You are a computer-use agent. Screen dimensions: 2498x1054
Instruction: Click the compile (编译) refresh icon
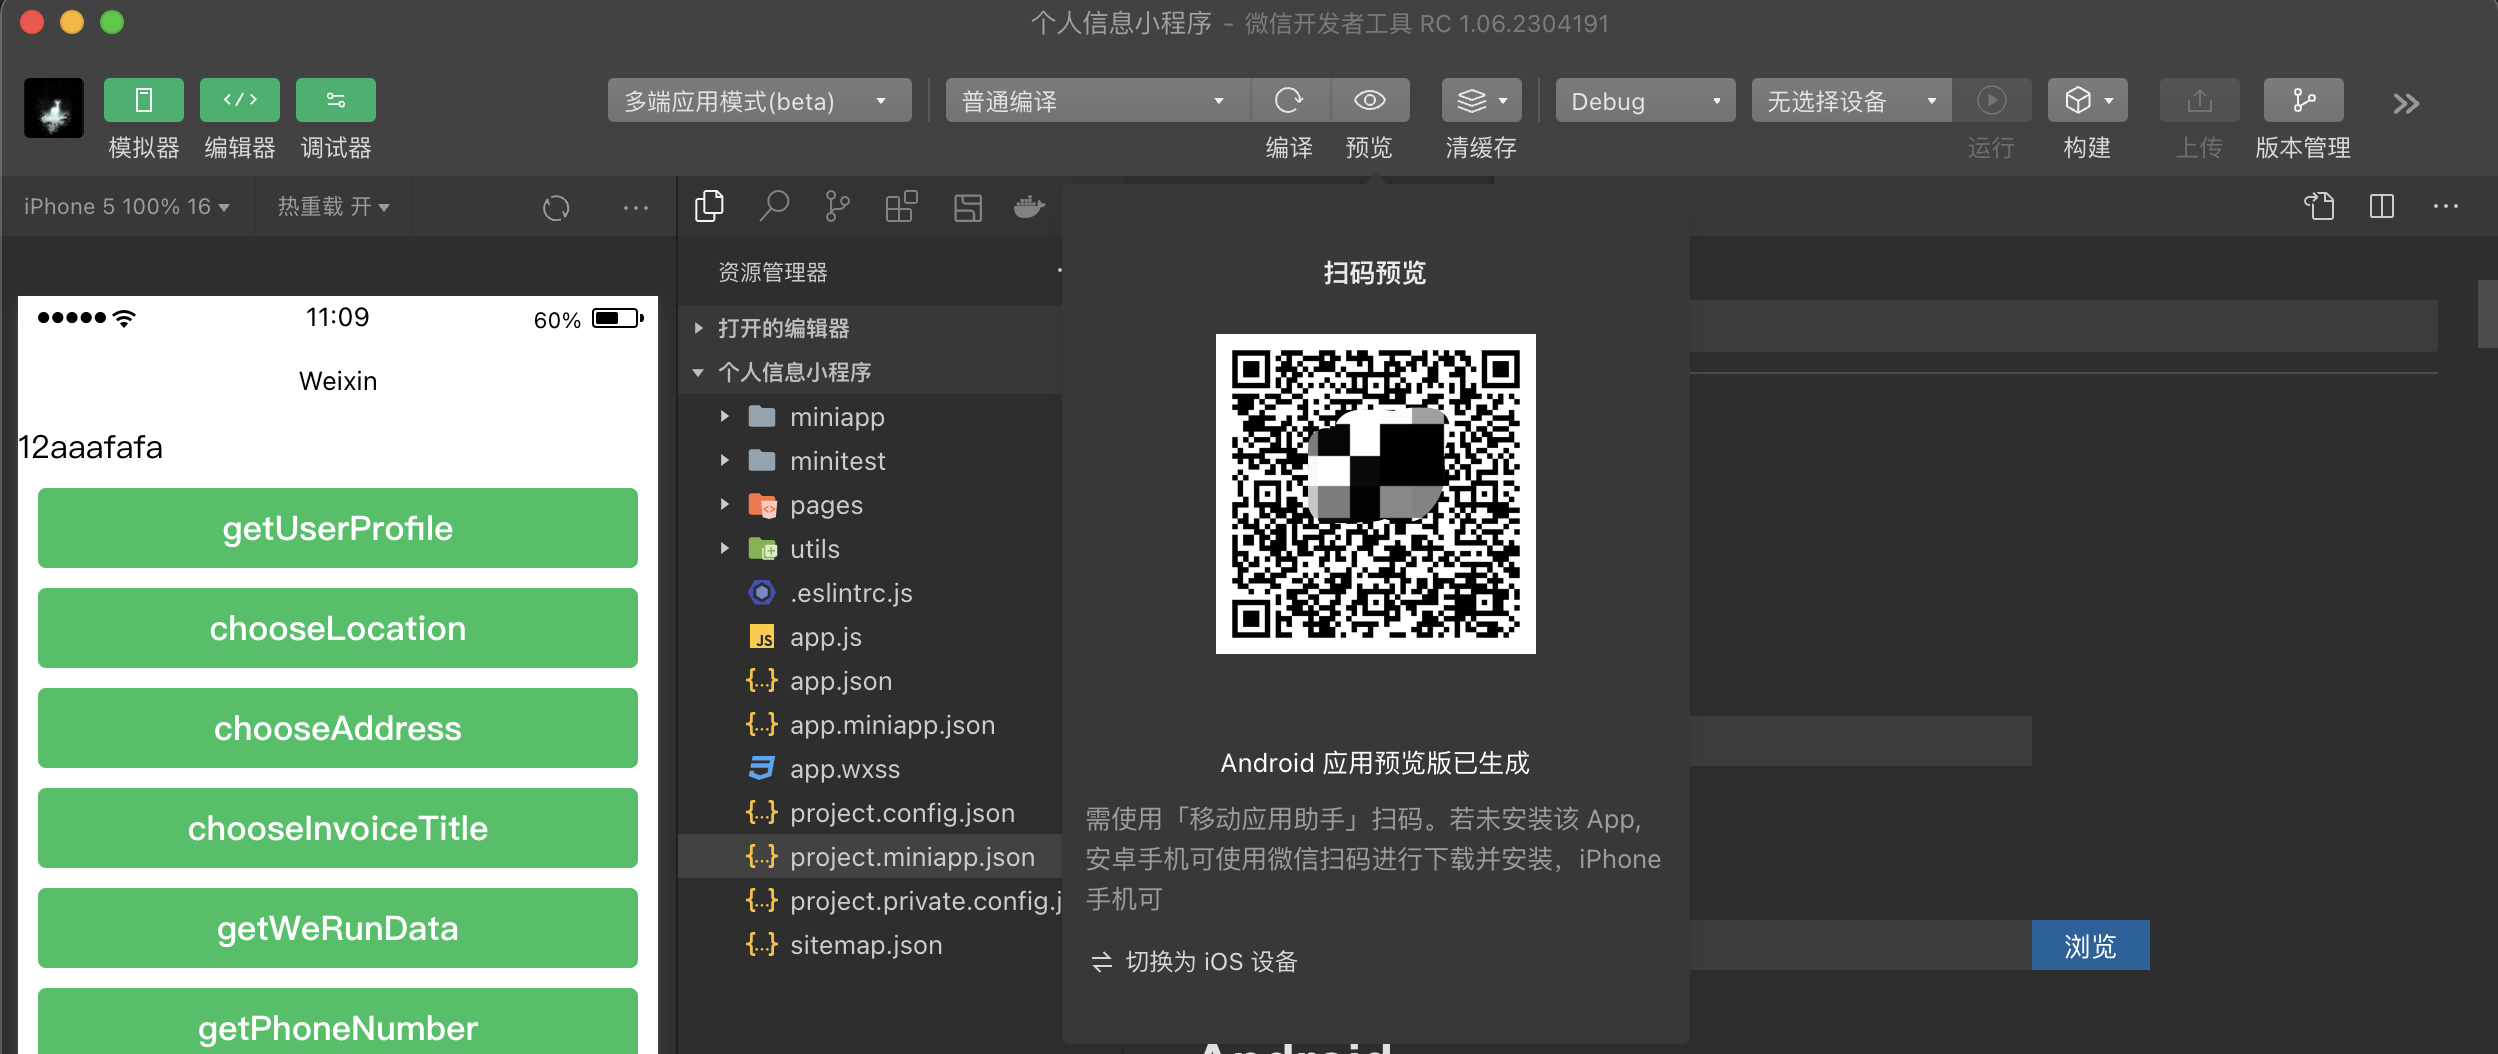pyautogui.click(x=1289, y=100)
